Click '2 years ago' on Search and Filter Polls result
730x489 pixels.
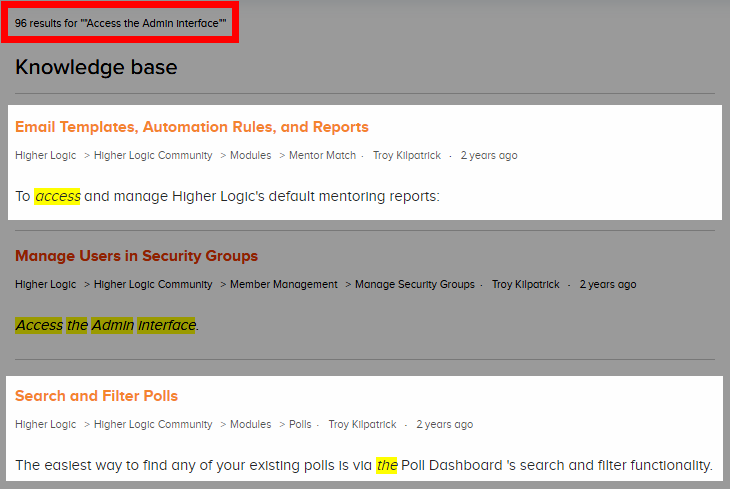[445, 424]
